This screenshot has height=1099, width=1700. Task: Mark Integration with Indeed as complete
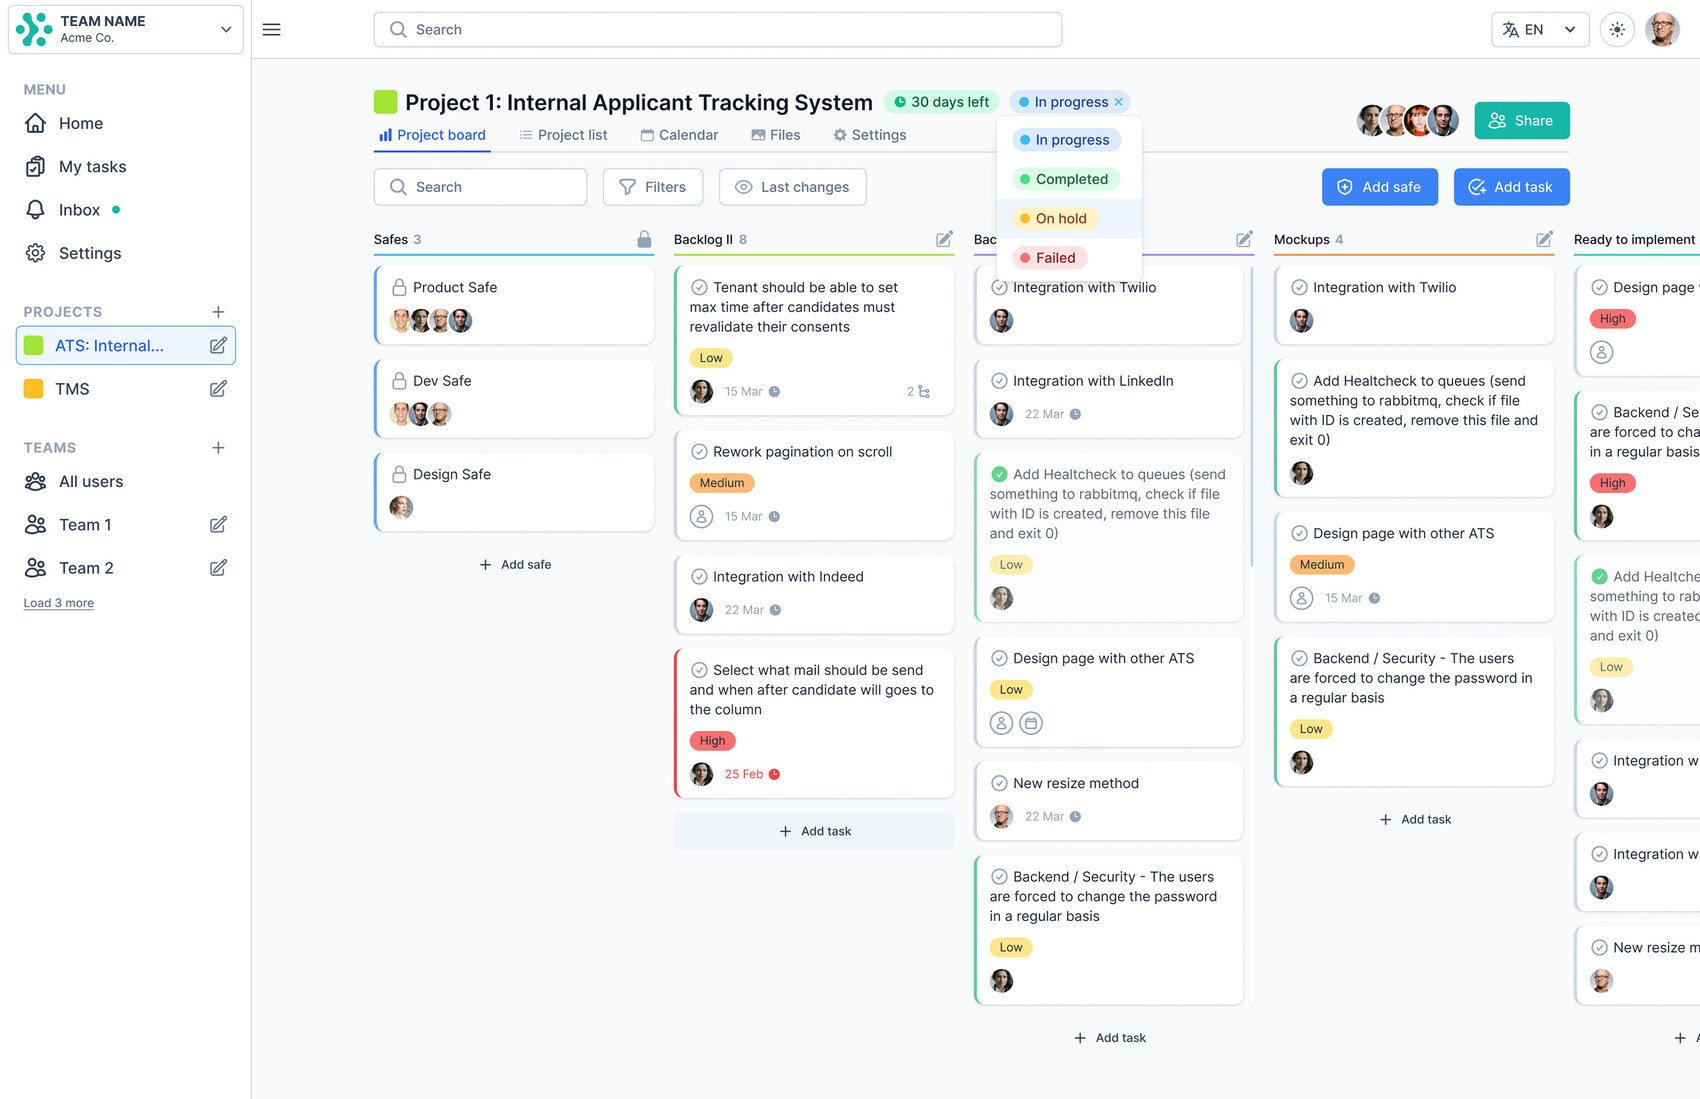(x=699, y=577)
